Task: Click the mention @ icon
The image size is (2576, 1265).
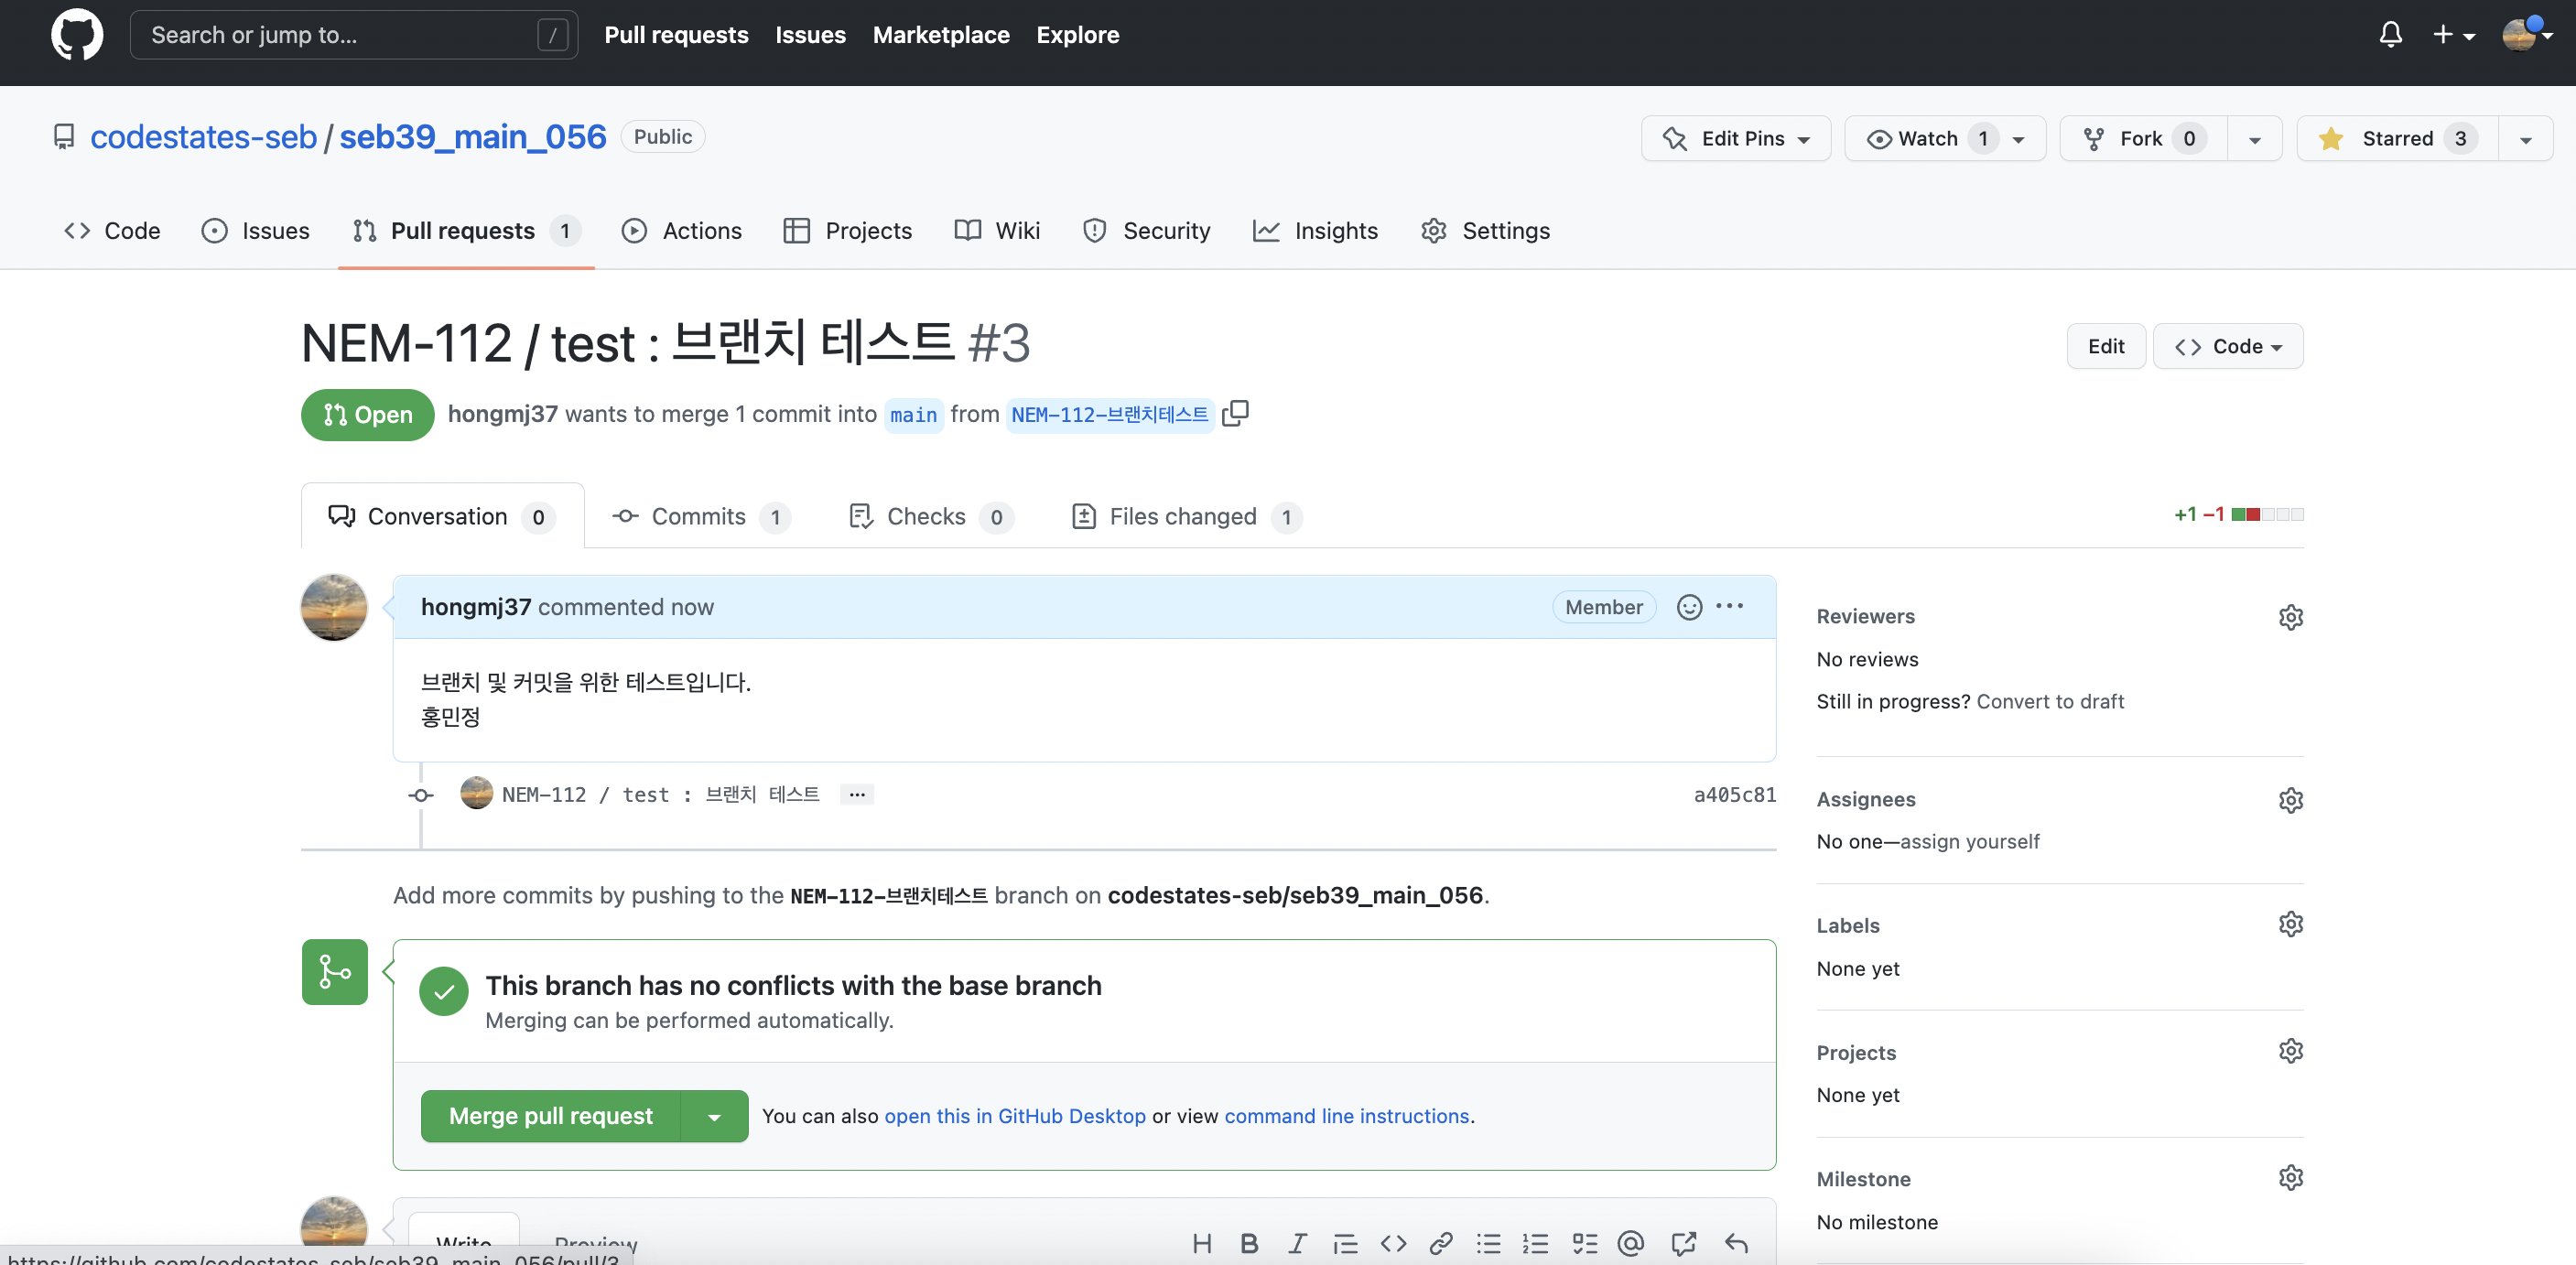Action: coord(1631,1243)
